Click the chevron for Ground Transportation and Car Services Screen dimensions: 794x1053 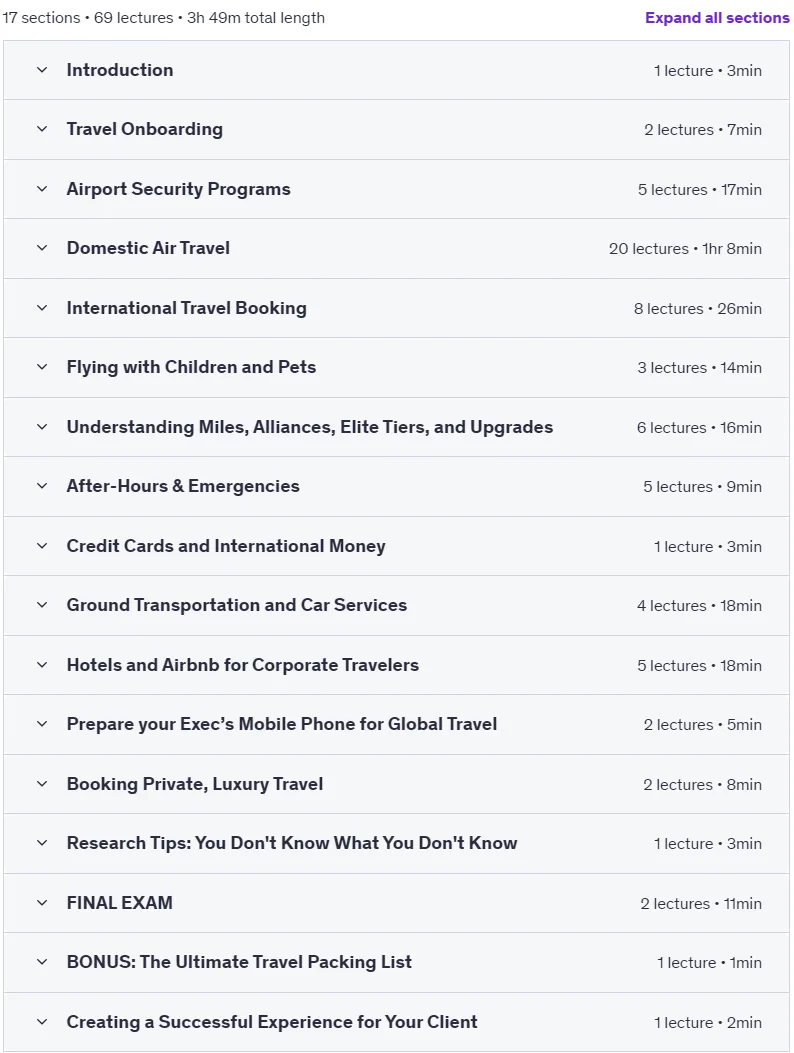[x=42, y=604]
